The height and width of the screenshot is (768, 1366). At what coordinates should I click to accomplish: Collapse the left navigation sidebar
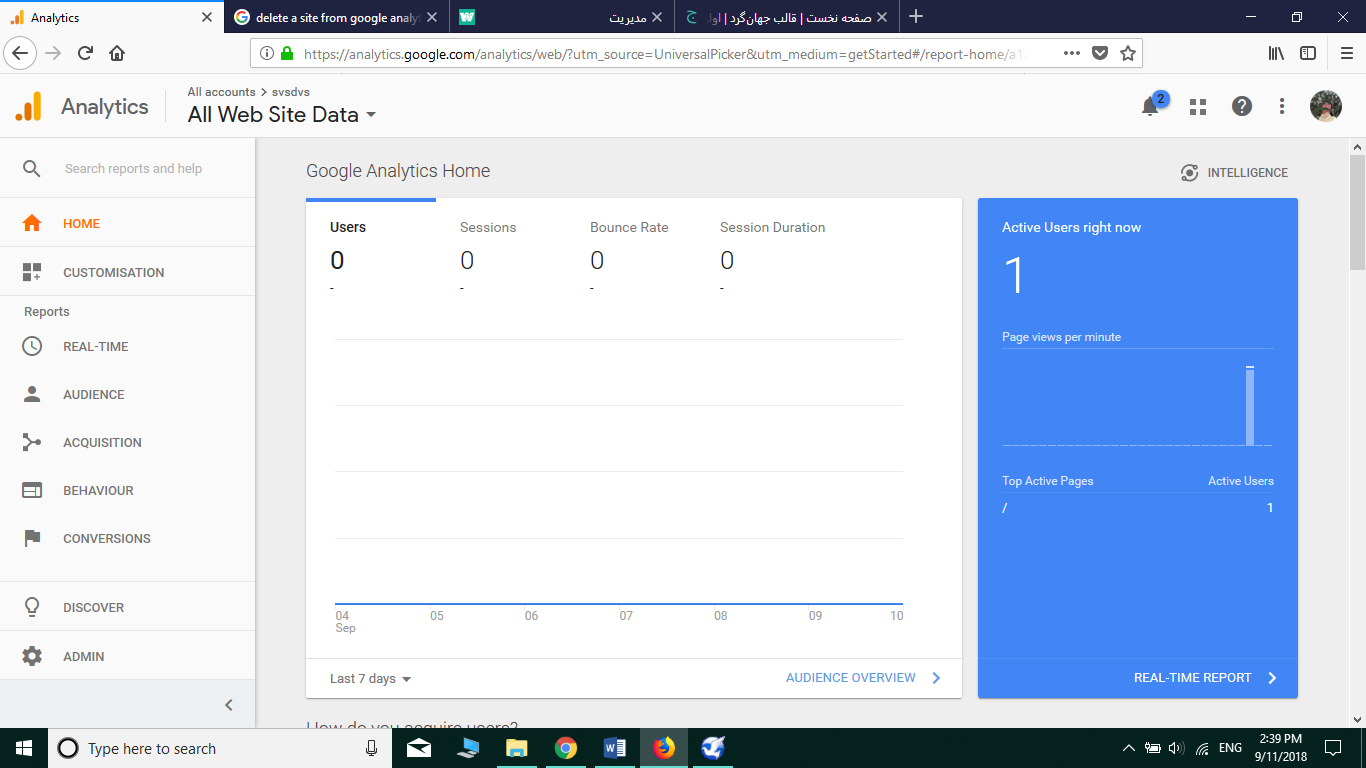tap(229, 705)
